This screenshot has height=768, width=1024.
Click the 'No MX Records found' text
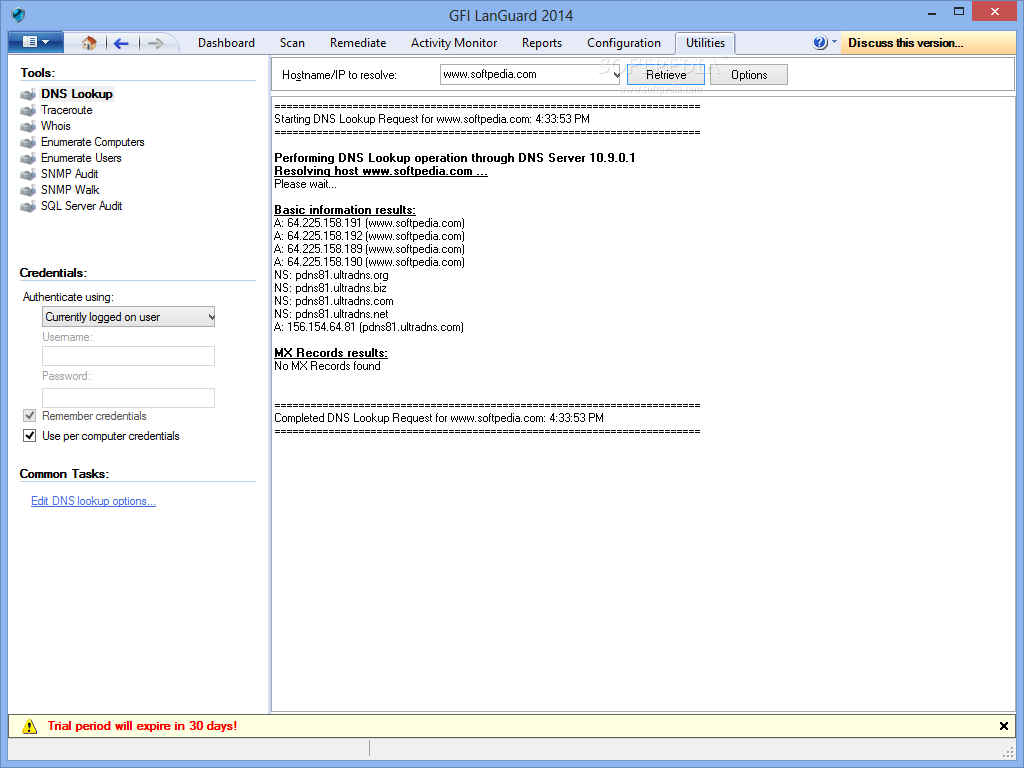click(327, 366)
